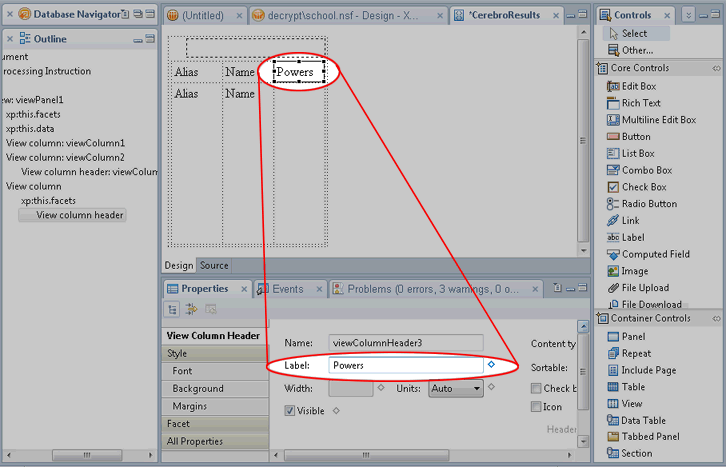Screen dimensions: 726x467
Task: Click the Properties panel horizontal scrollbar
Action: click(366, 455)
